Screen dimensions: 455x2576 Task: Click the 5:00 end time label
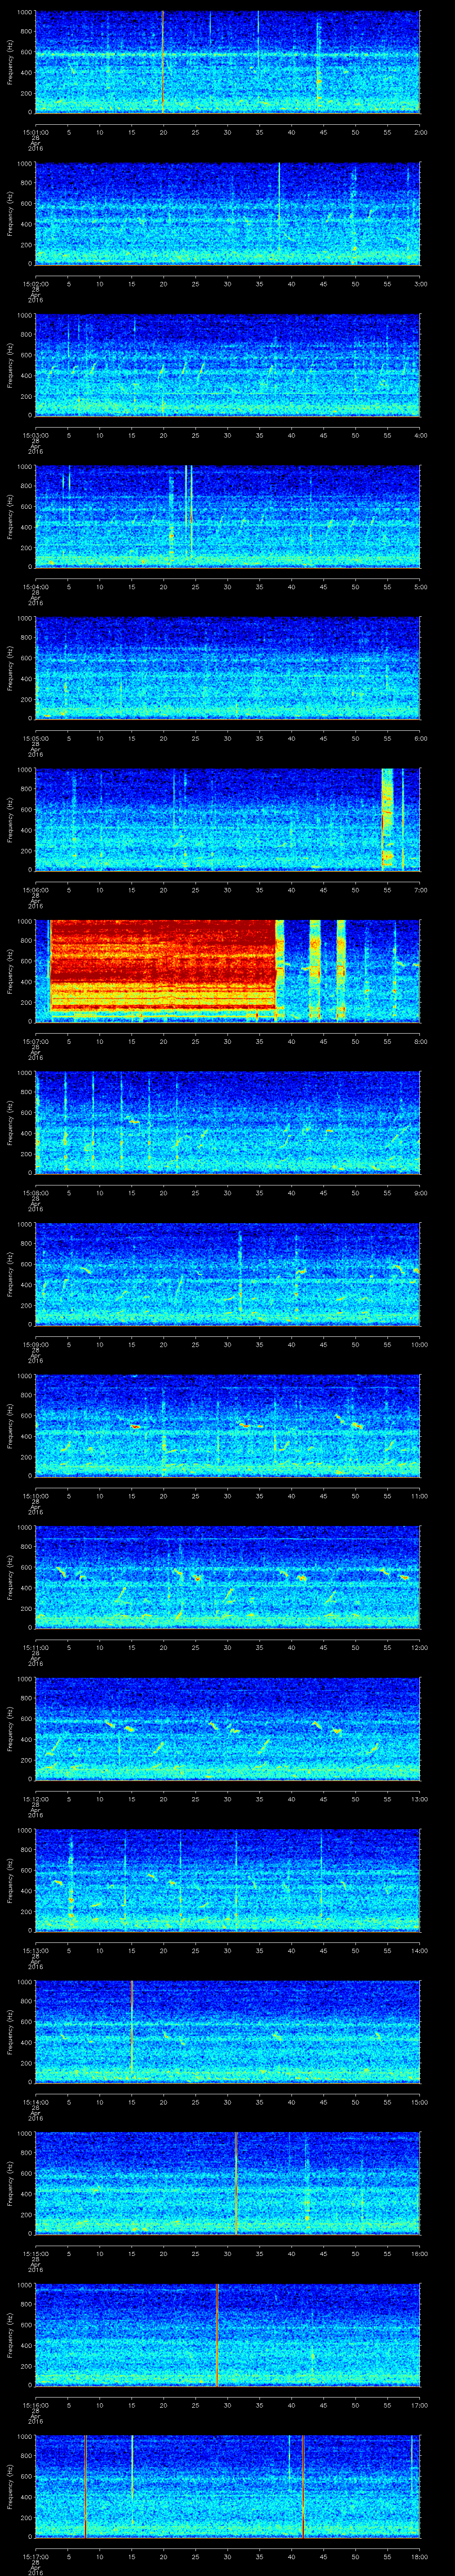[x=420, y=586]
